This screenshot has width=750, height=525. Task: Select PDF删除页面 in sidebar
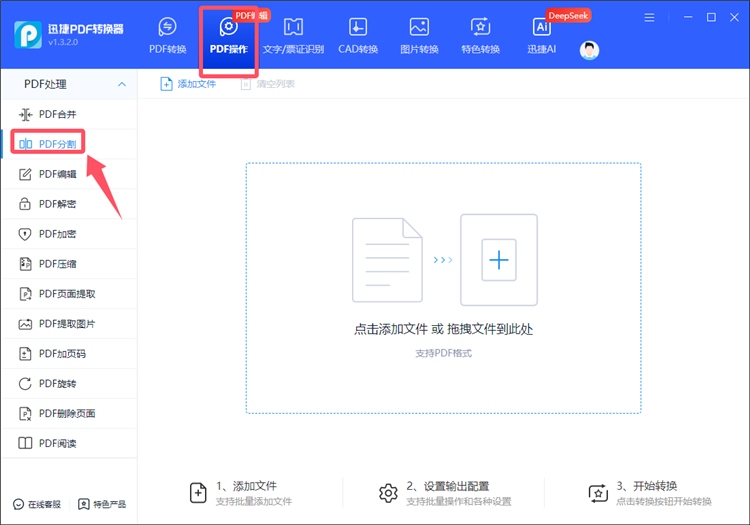(x=69, y=414)
